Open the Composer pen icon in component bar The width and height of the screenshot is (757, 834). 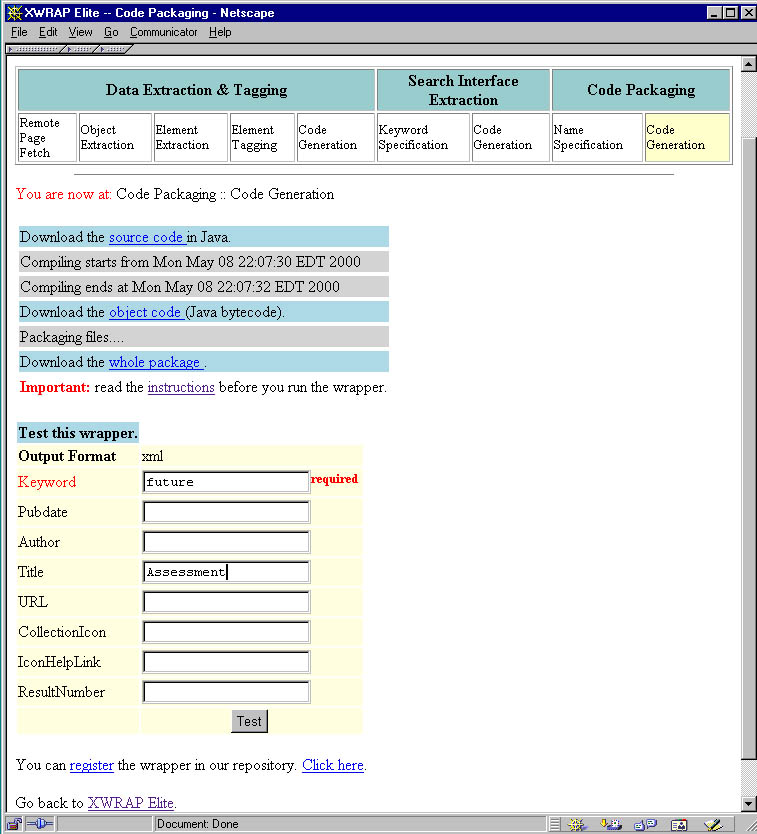pyautogui.click(x=713, y=825)
